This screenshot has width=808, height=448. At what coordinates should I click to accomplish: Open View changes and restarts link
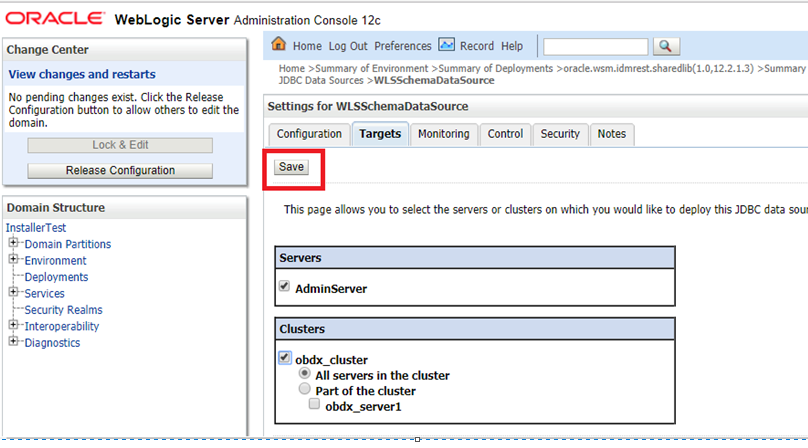82,74
